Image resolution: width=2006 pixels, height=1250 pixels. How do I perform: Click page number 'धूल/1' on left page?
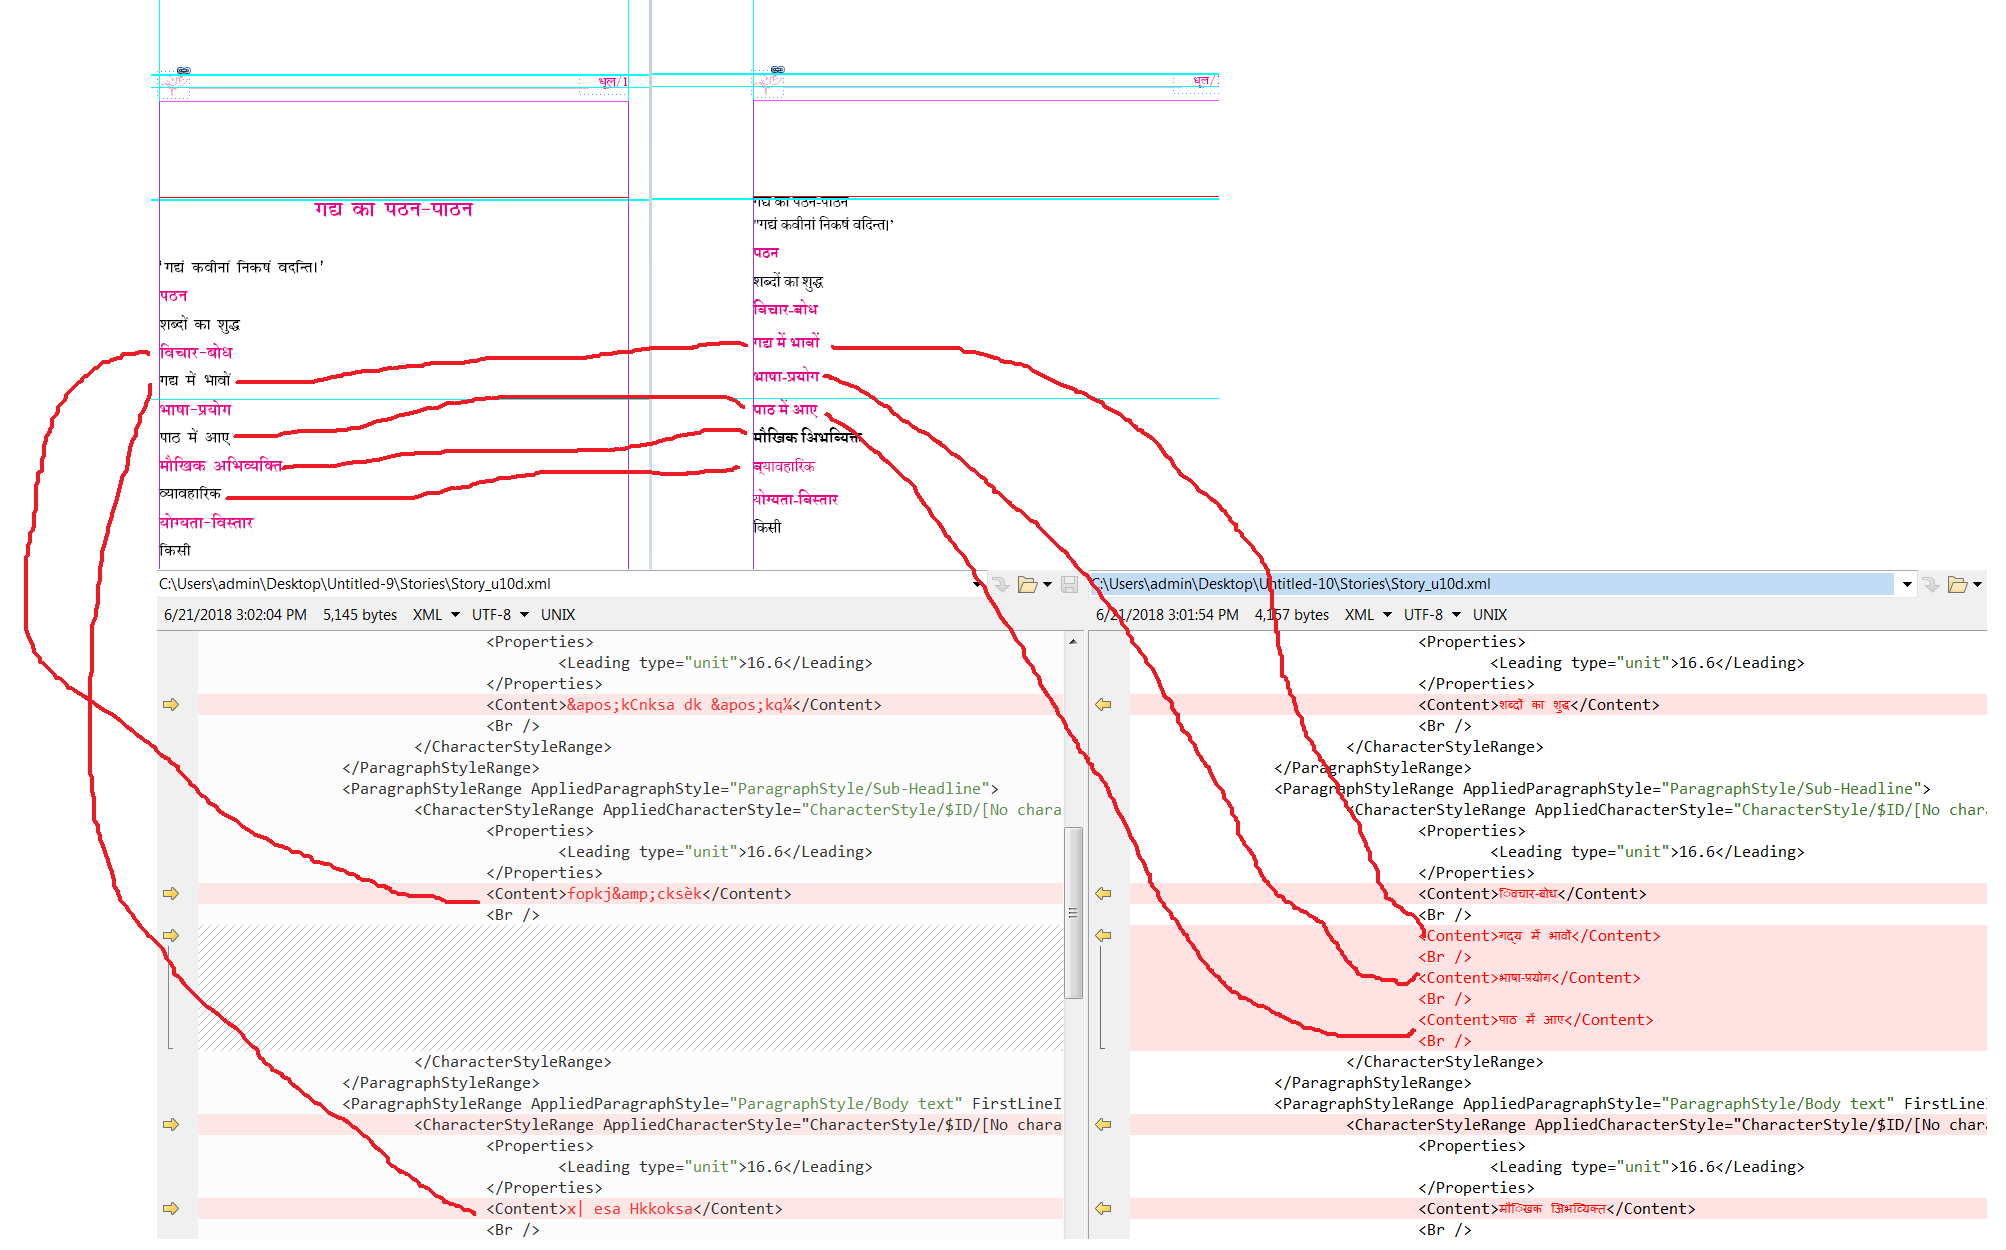(x=613, y=82)
